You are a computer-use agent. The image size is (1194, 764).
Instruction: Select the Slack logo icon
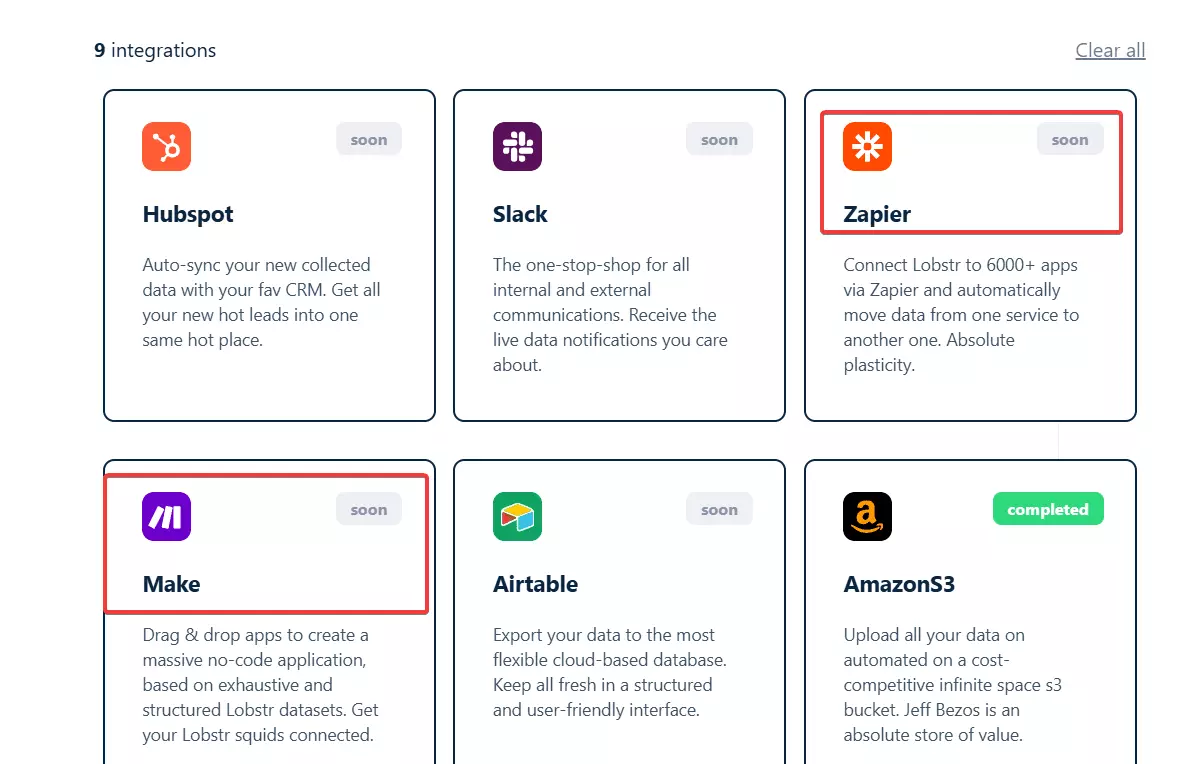[x=517, y=146]
